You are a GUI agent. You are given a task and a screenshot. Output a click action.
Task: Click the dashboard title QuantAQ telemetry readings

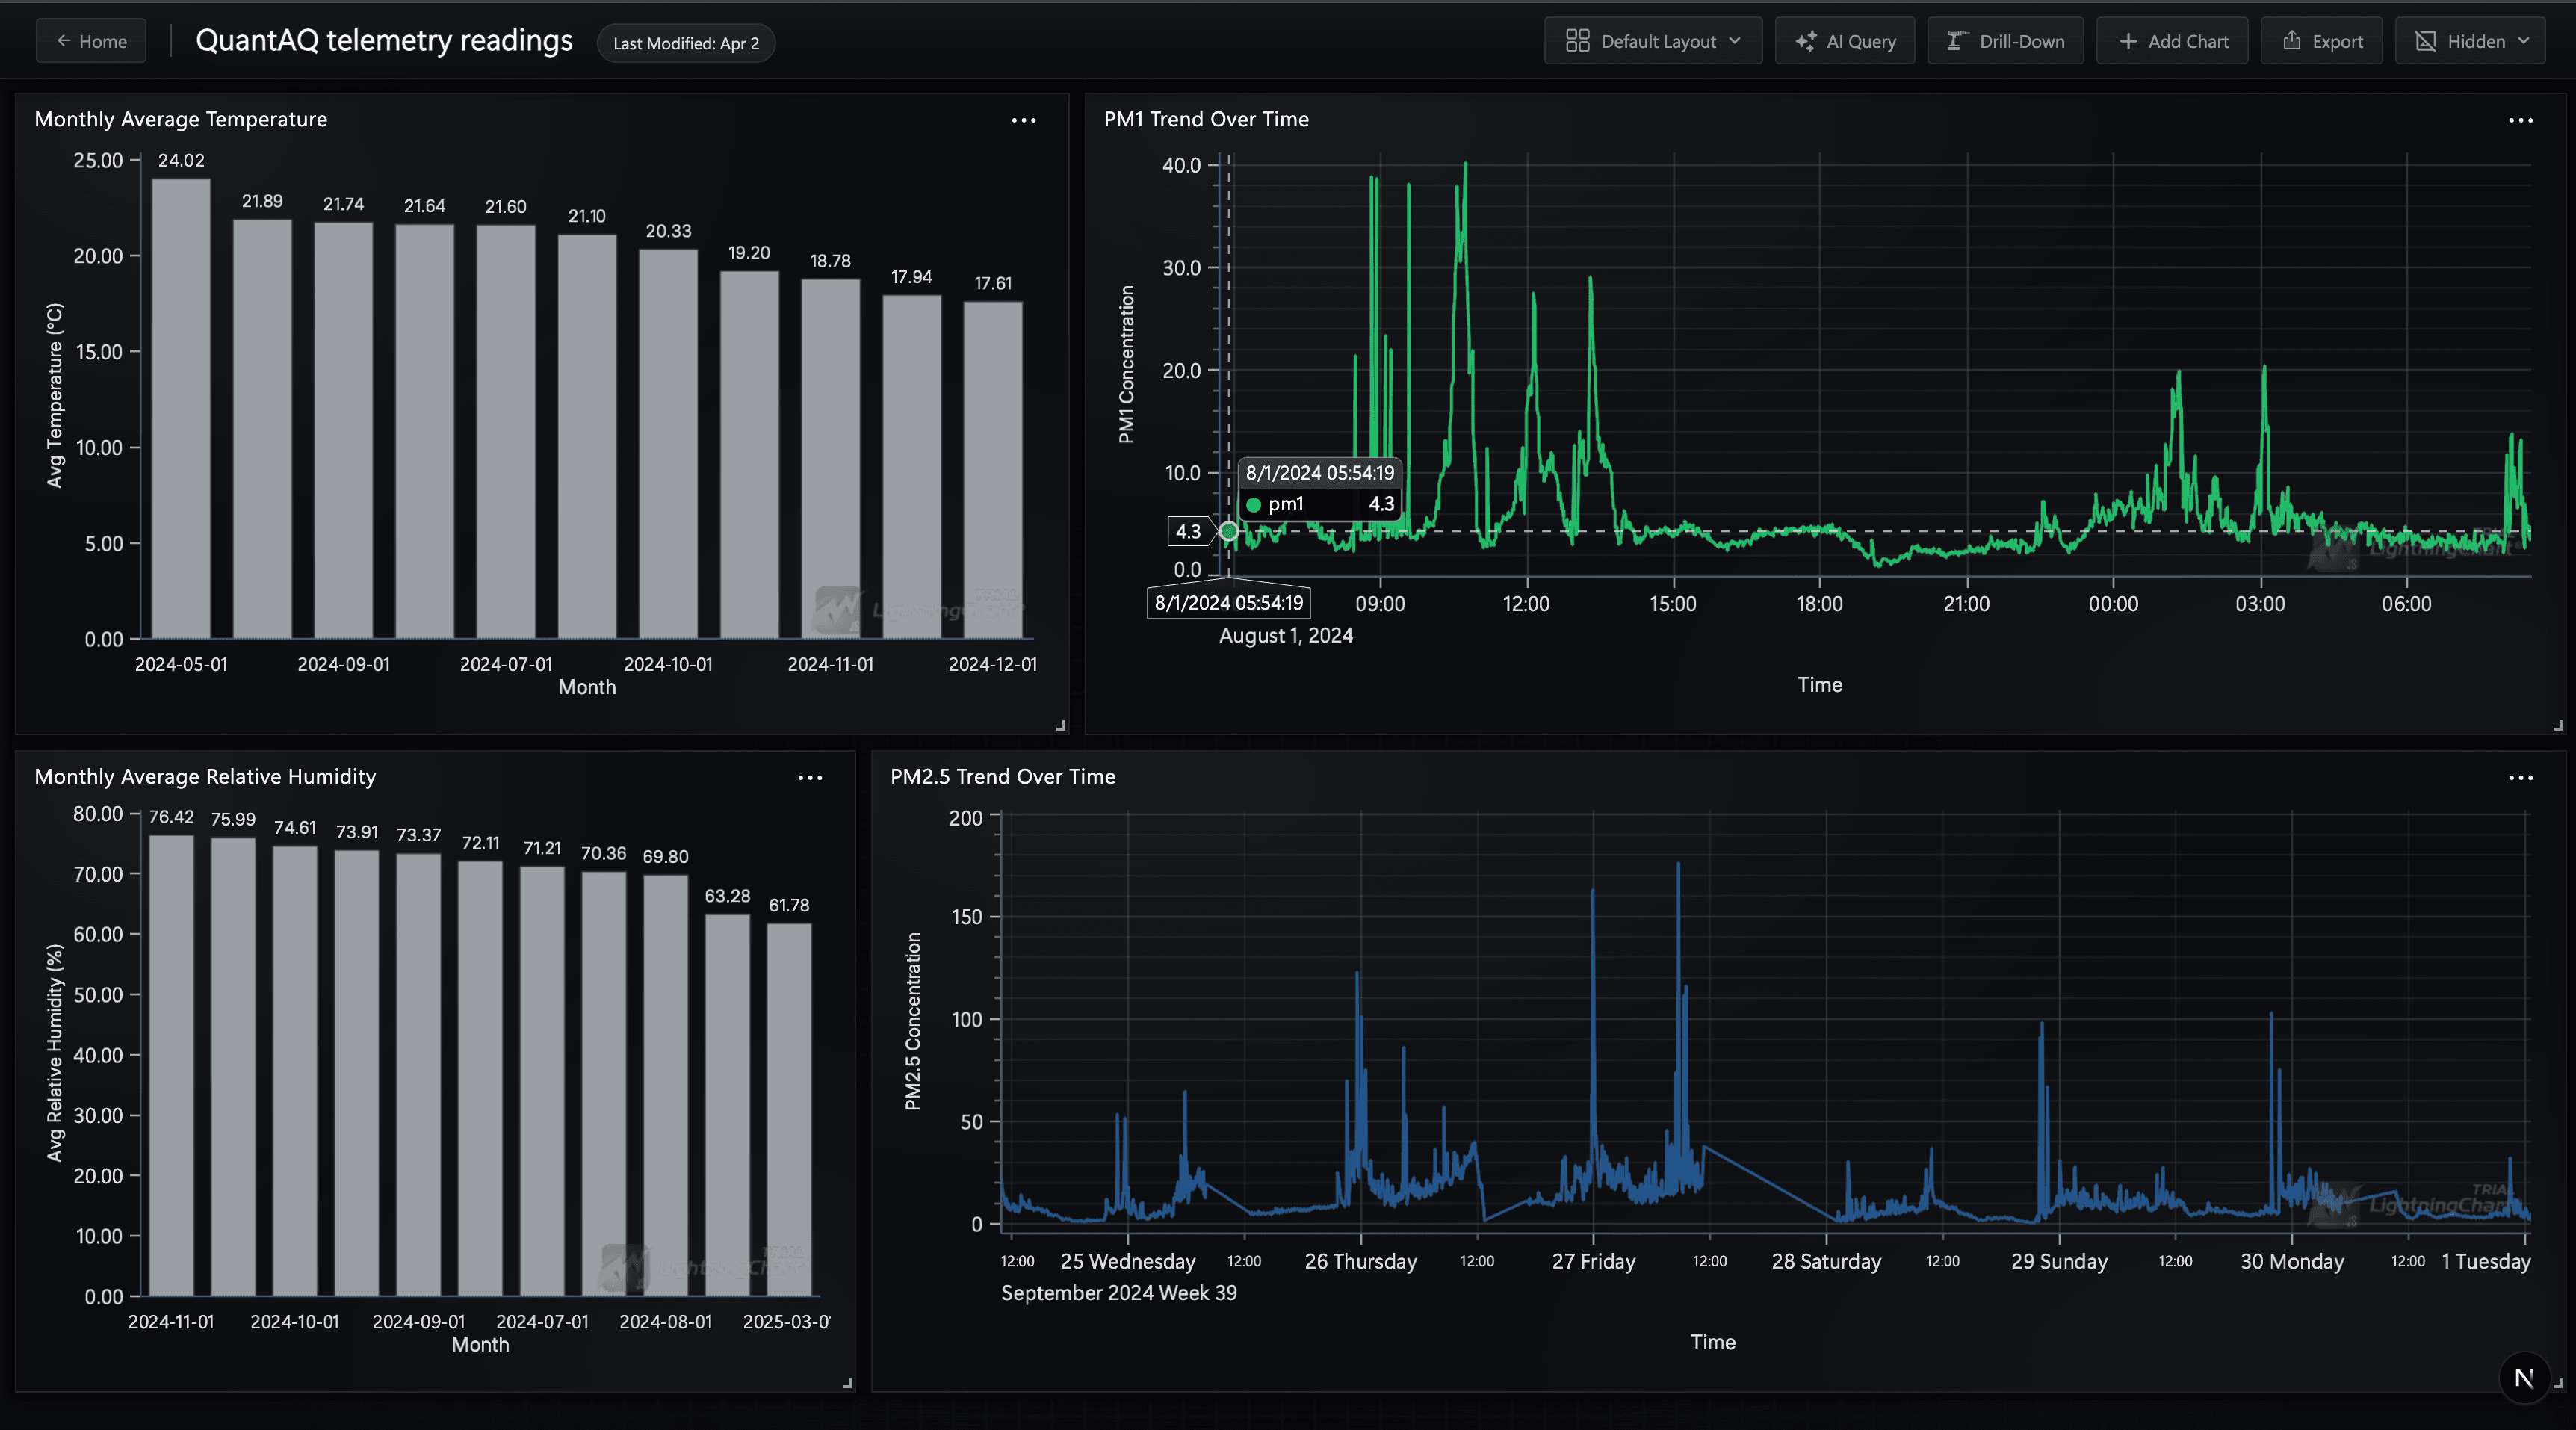384,40
